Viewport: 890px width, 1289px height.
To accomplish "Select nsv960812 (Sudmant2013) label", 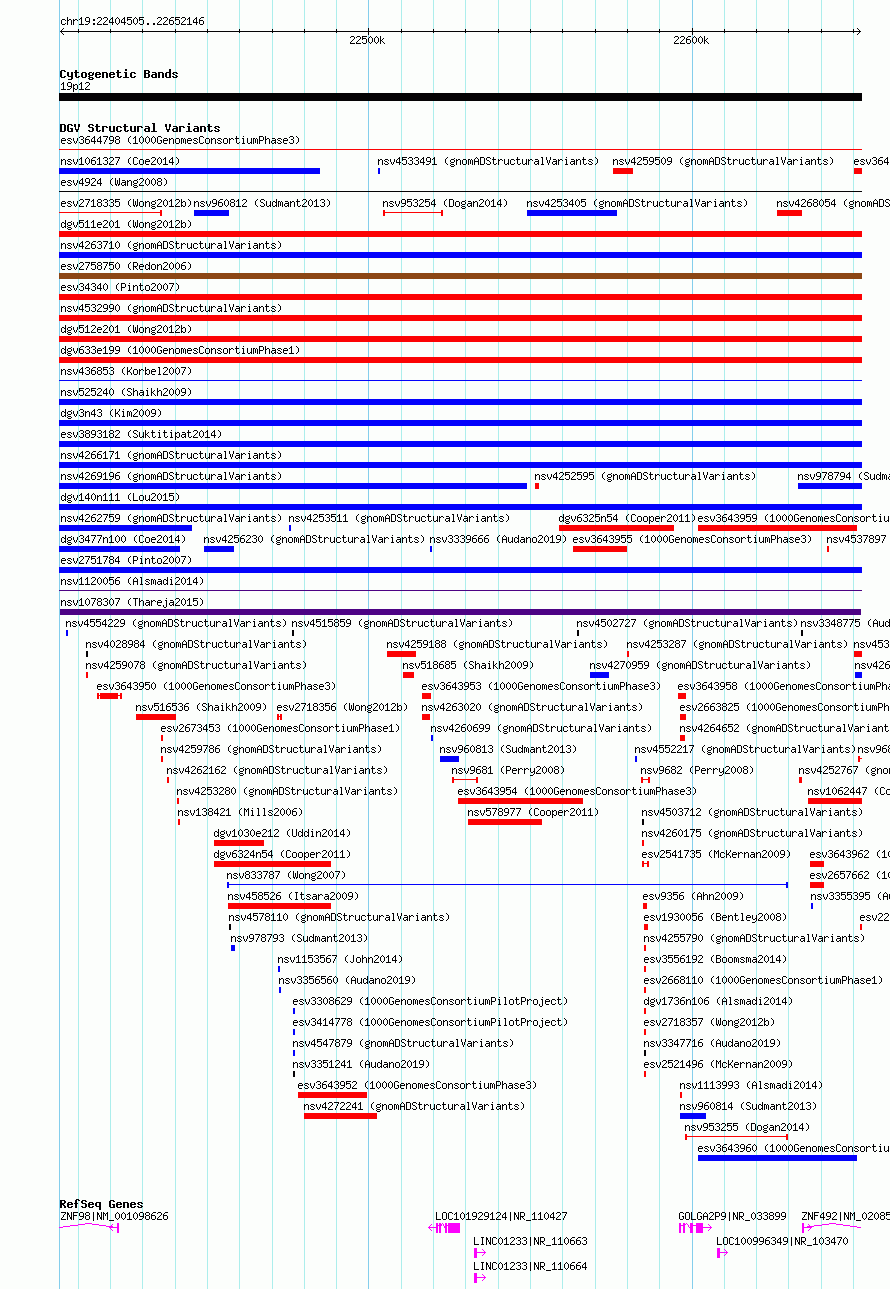I will [x=261, y=203].
